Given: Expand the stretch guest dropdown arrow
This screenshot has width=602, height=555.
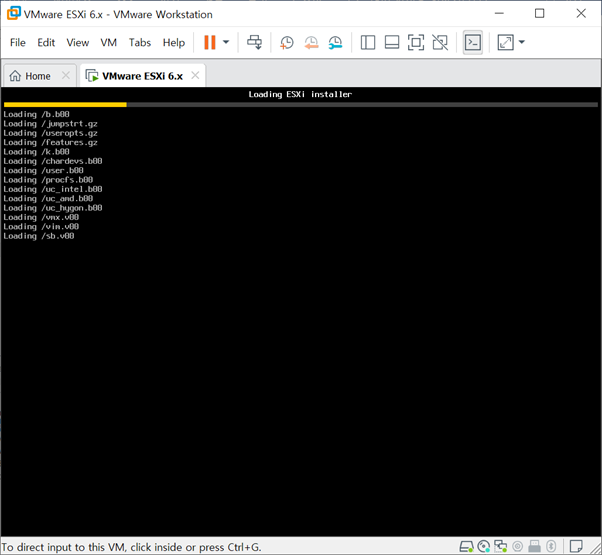Looking at the screenshot, I should point(522,42).
